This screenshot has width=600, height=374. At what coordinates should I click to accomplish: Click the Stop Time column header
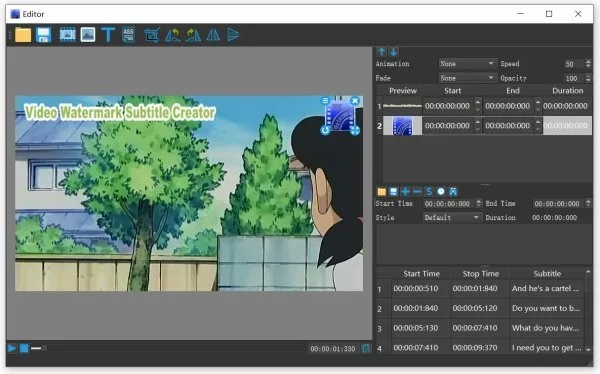[x=481, y=274]
